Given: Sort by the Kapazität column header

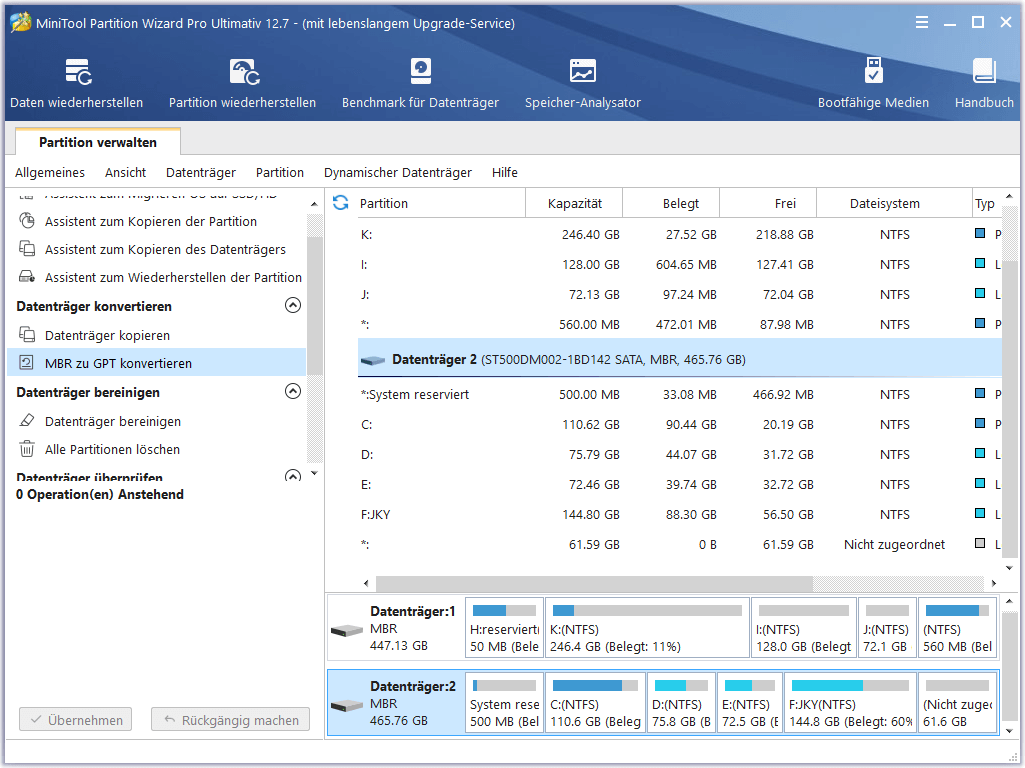Looking at the screenshot, I should [574, 203].
